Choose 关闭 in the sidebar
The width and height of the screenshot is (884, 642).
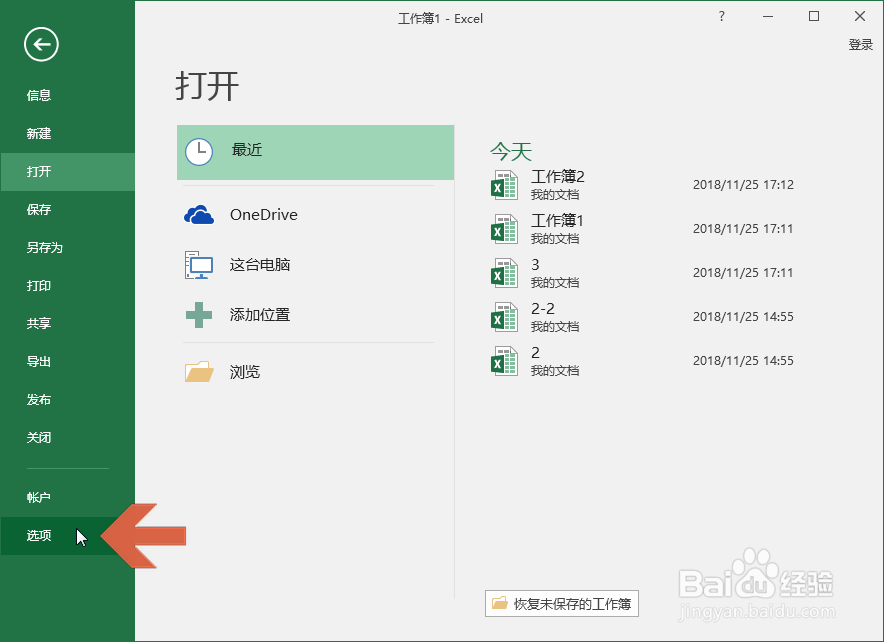point(68,437)
